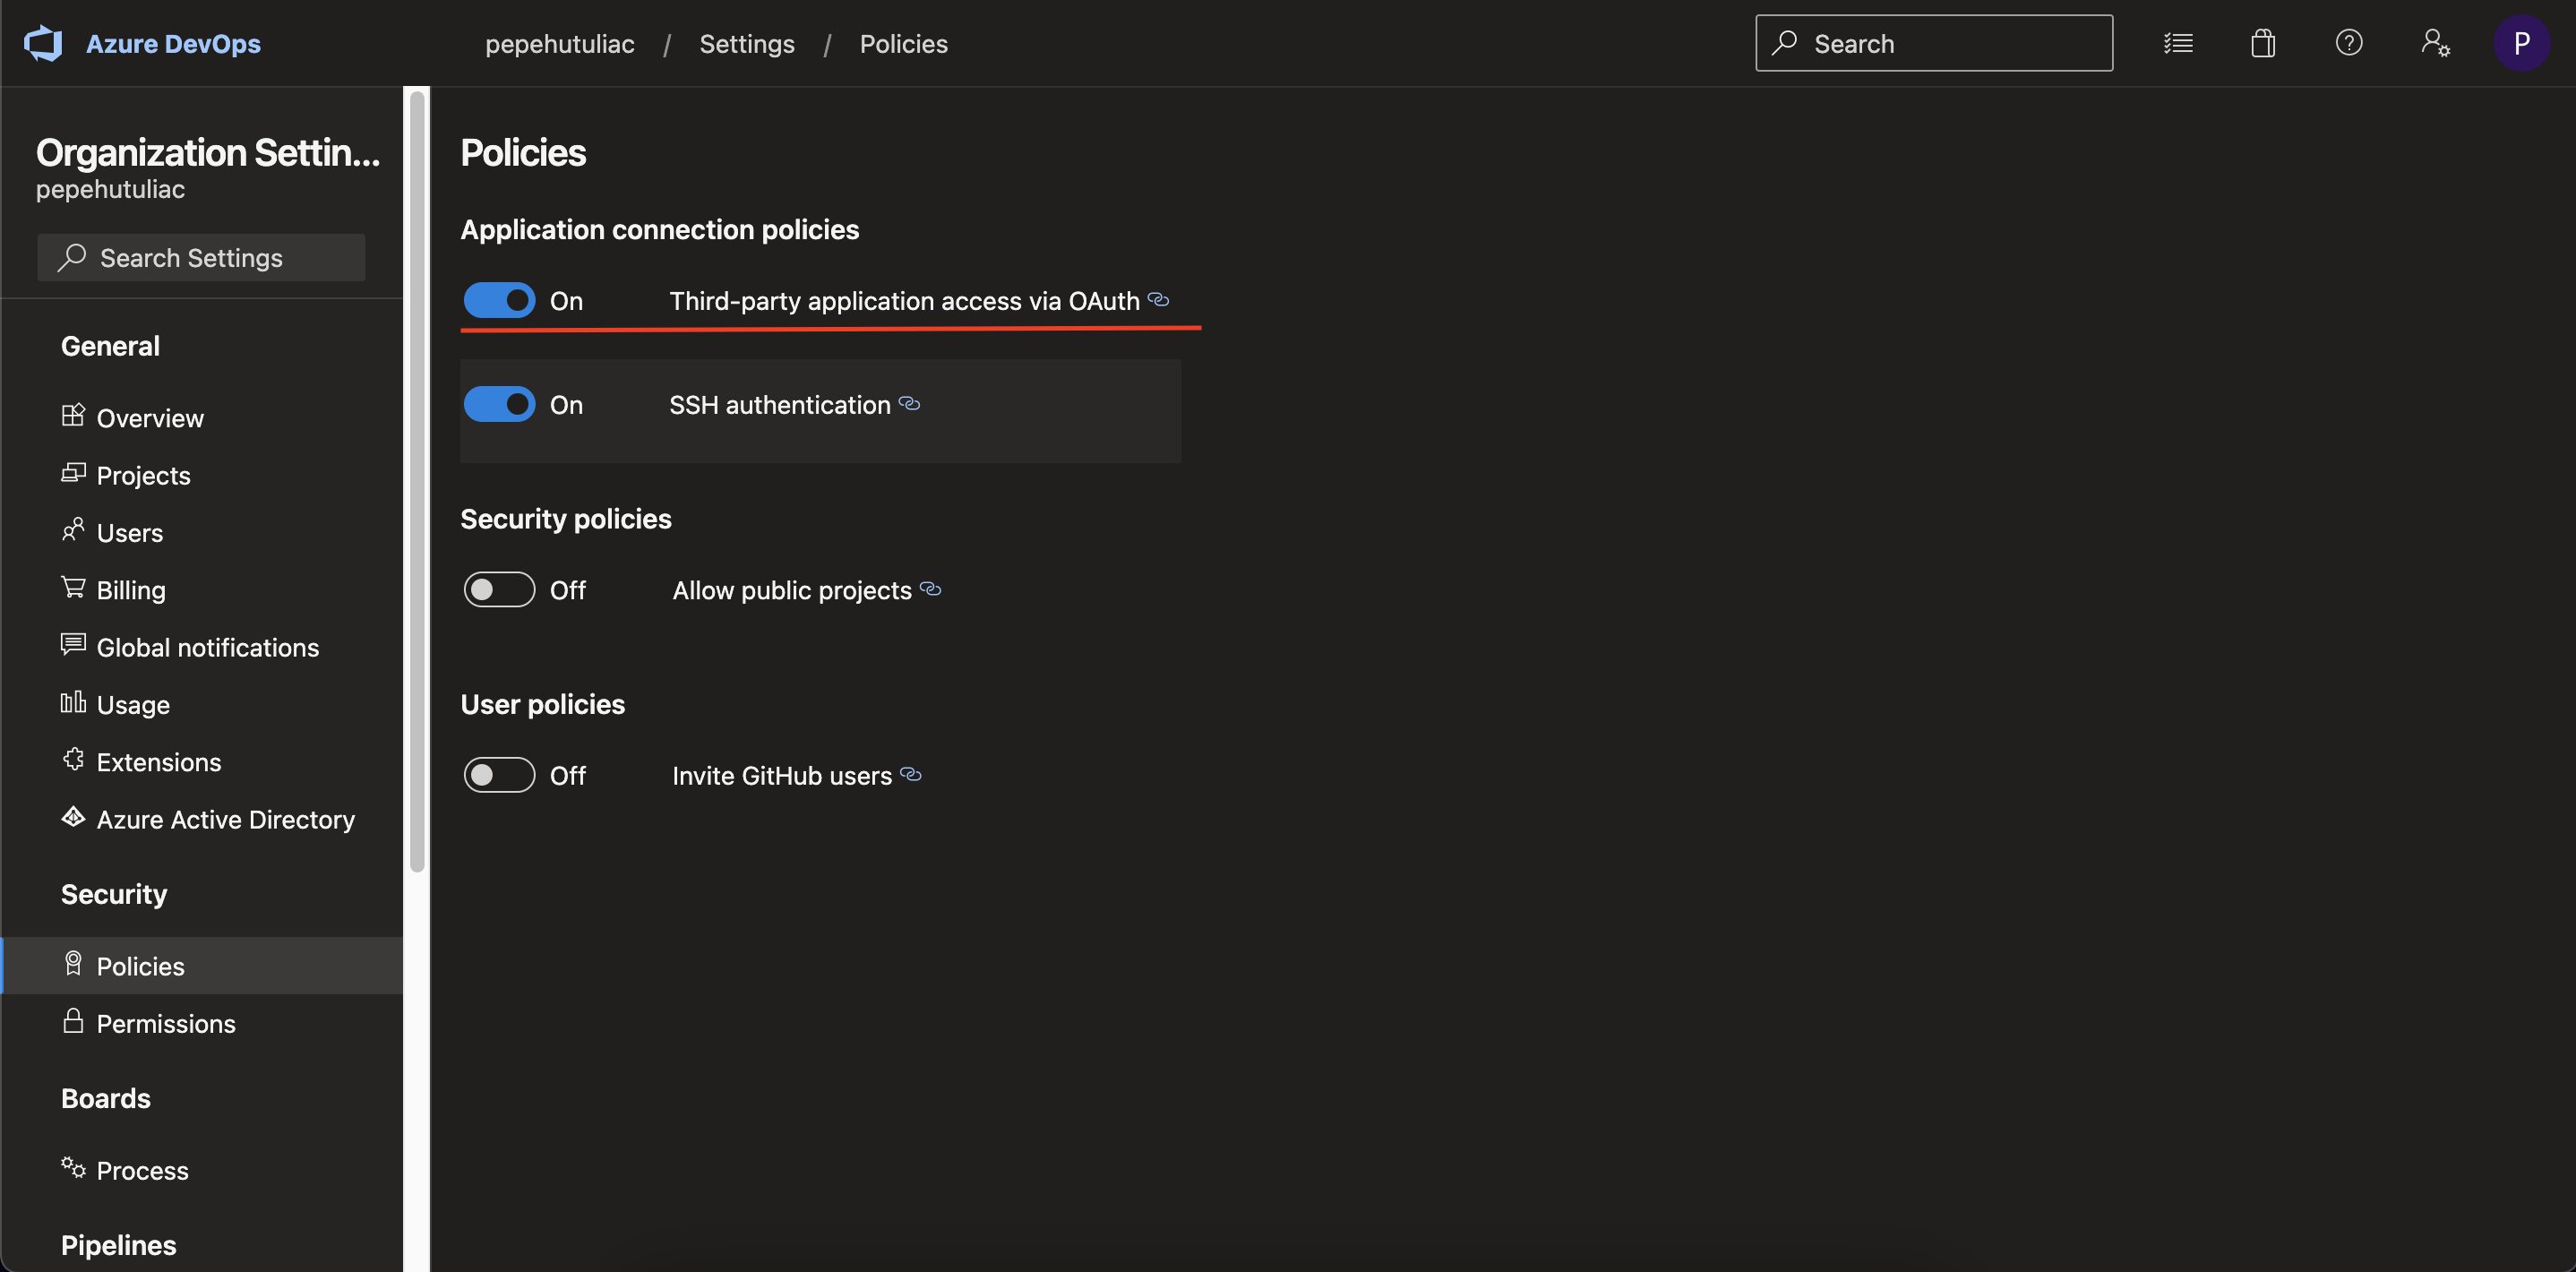Image resolution: width=2576 pixels, height=1272 pixels.
Task: Enable Invite GitHub users toggle
Action: 499,775
